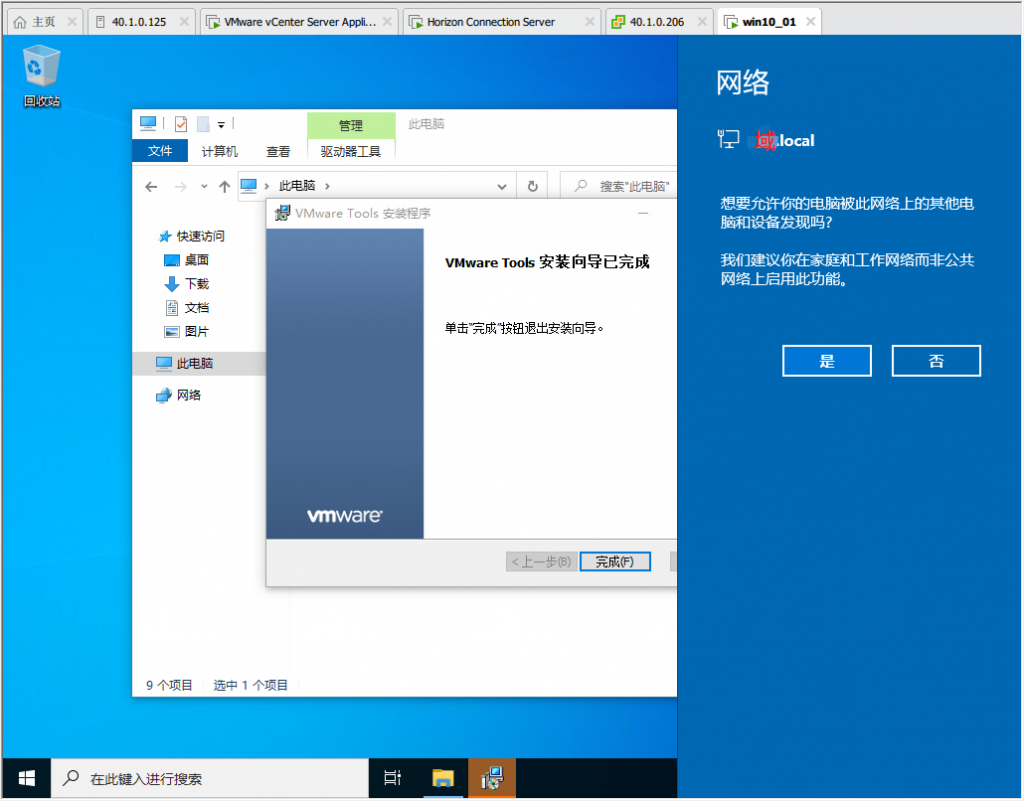This screenshot has width=1024, height=801.
Task: Click 否 to decline network discovery
Action: [936, 361]
